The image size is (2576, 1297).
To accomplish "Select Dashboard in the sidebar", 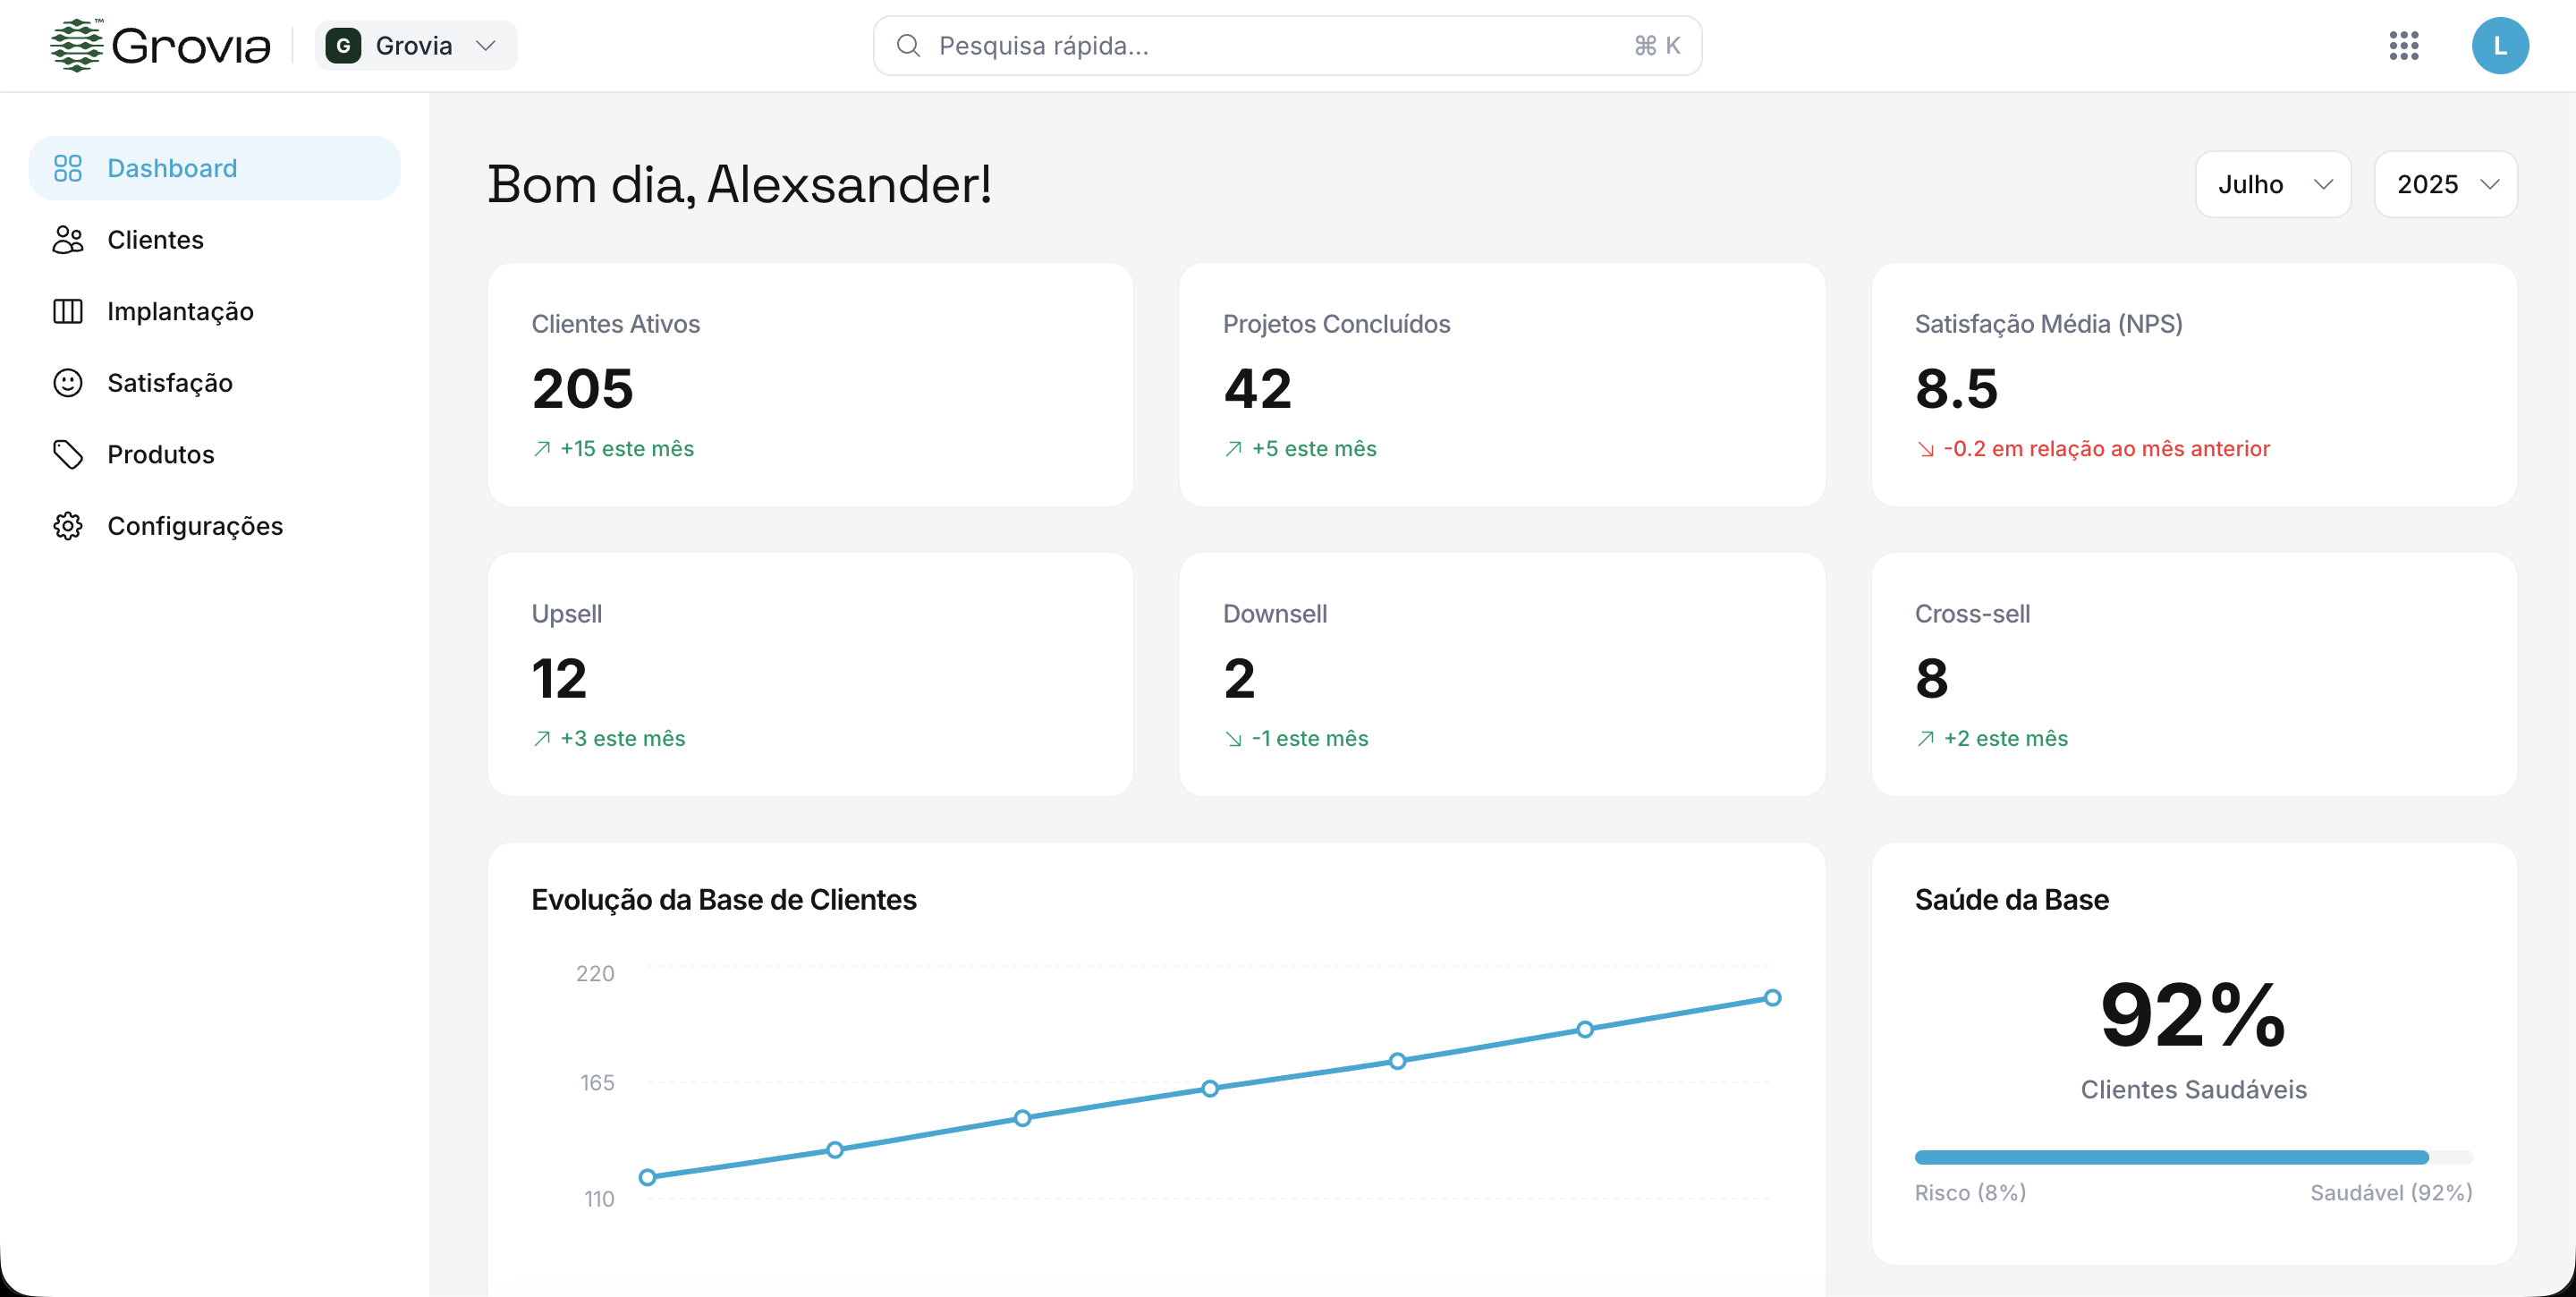I will (x=215, y=168).
